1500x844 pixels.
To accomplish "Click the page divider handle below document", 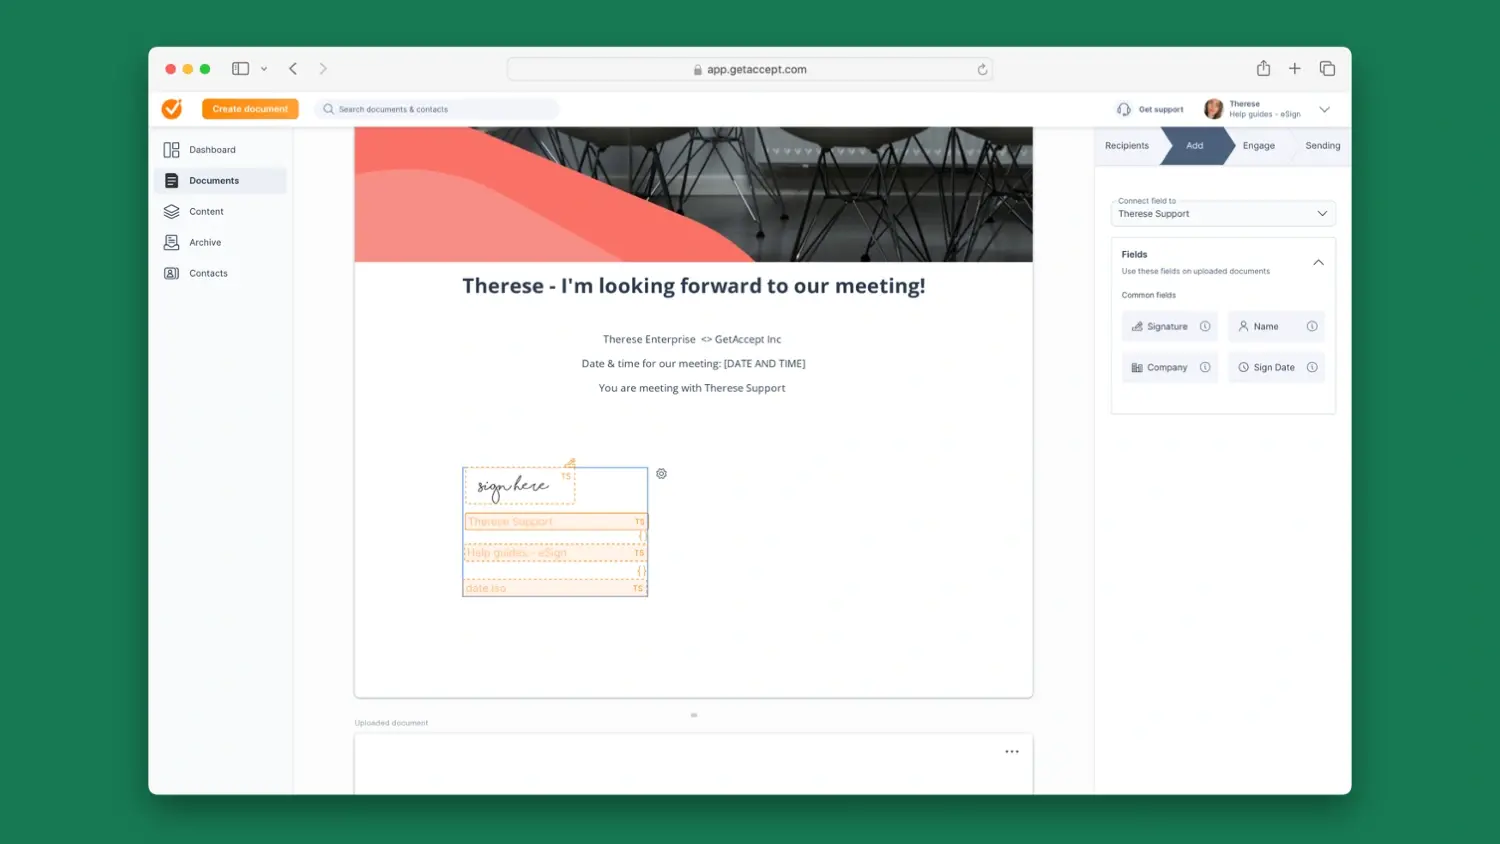I will (x=694, y=715).
